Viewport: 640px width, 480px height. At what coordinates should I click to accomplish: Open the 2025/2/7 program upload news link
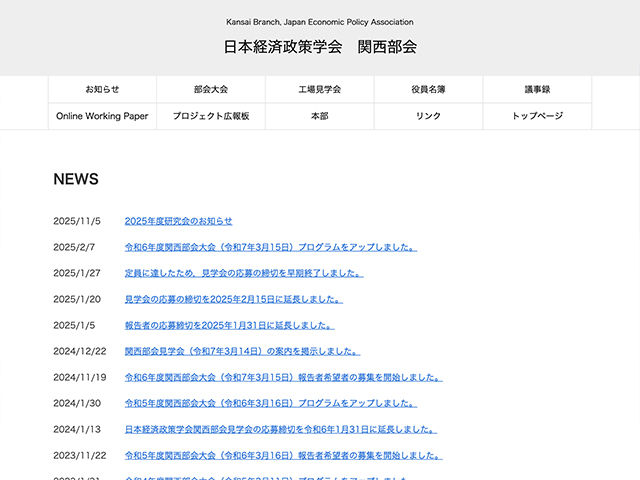tap(270, 247)
